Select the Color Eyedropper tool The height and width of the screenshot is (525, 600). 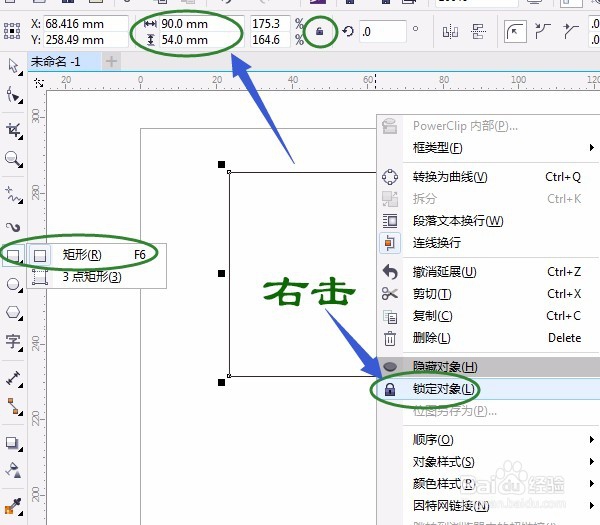click(12, 506)
